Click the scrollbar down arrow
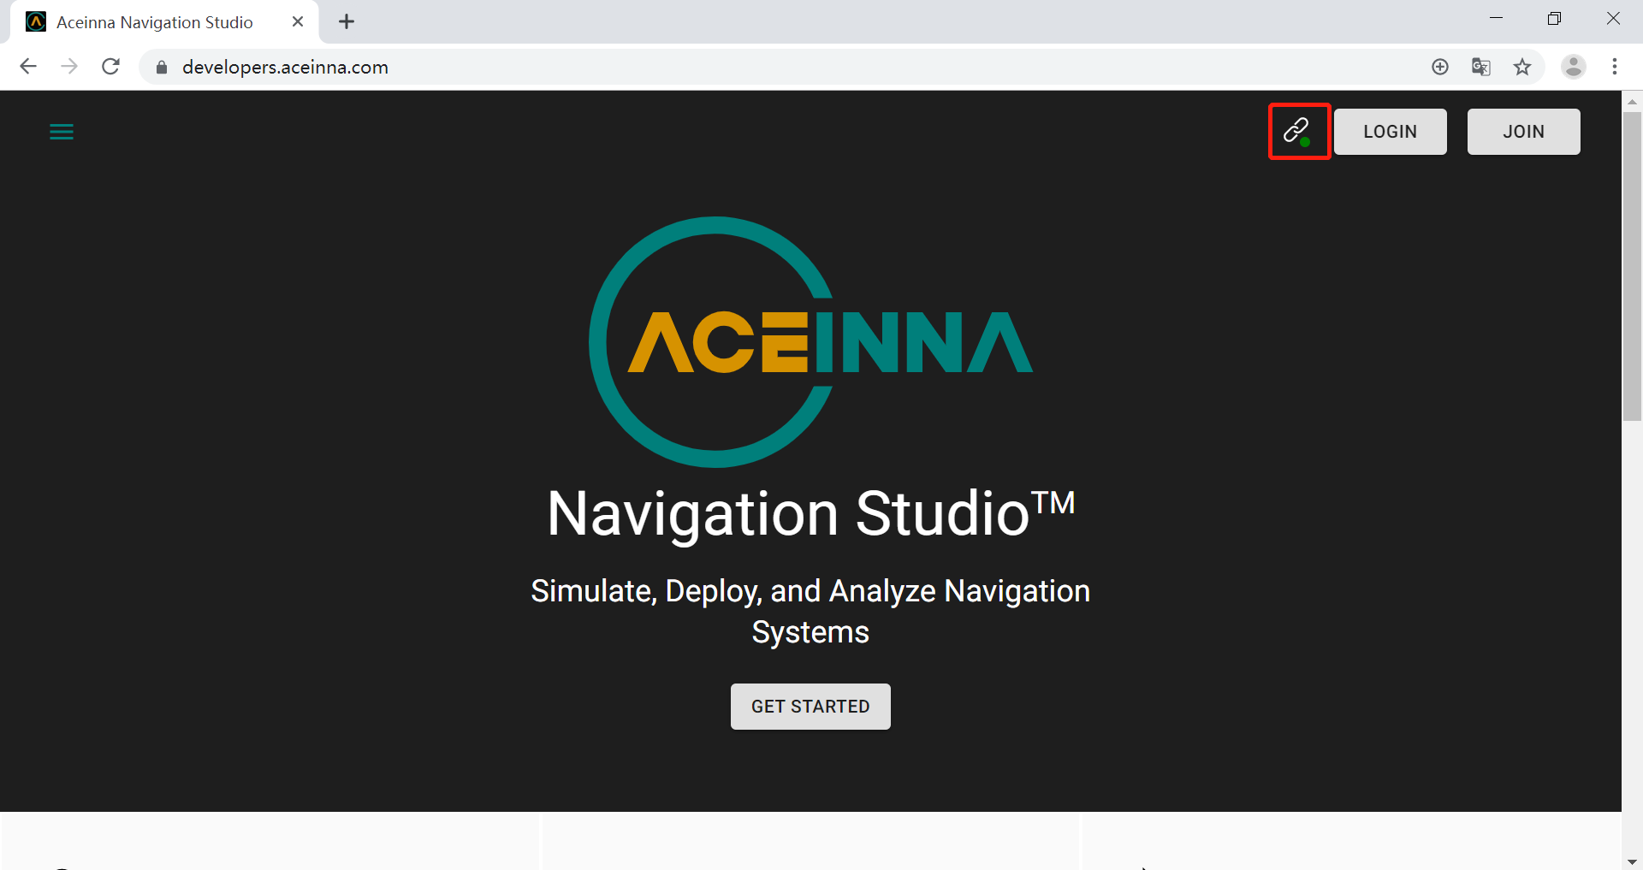The height and width of the screenshot is (870, 1643). (x=1632, y=861)
